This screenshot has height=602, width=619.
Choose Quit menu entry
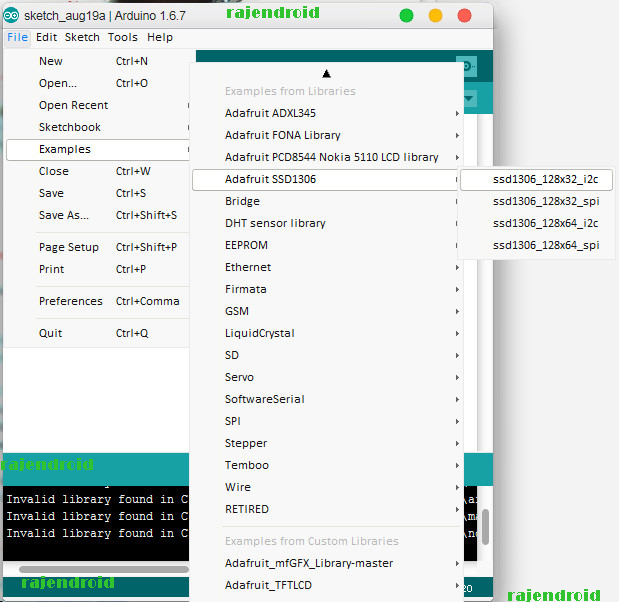[x=98, y=334]
